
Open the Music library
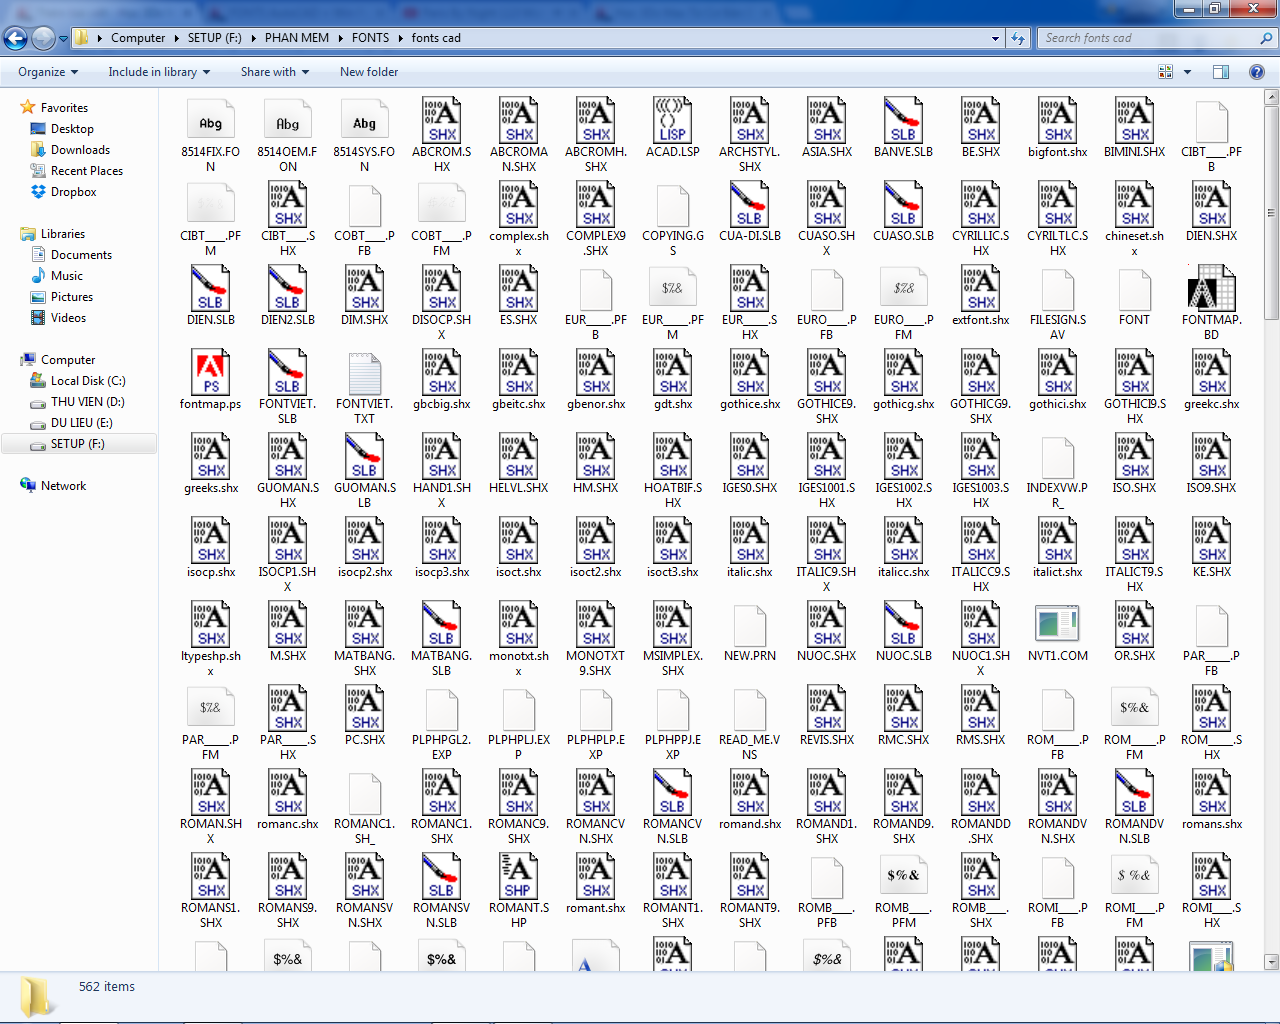[x=67, y=276]
